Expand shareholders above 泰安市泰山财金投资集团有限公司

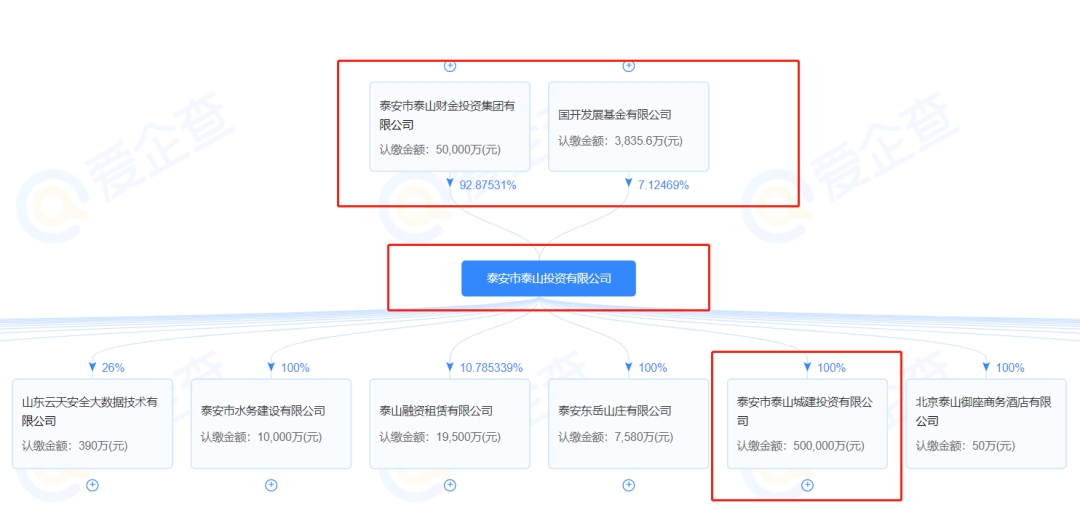450,66
